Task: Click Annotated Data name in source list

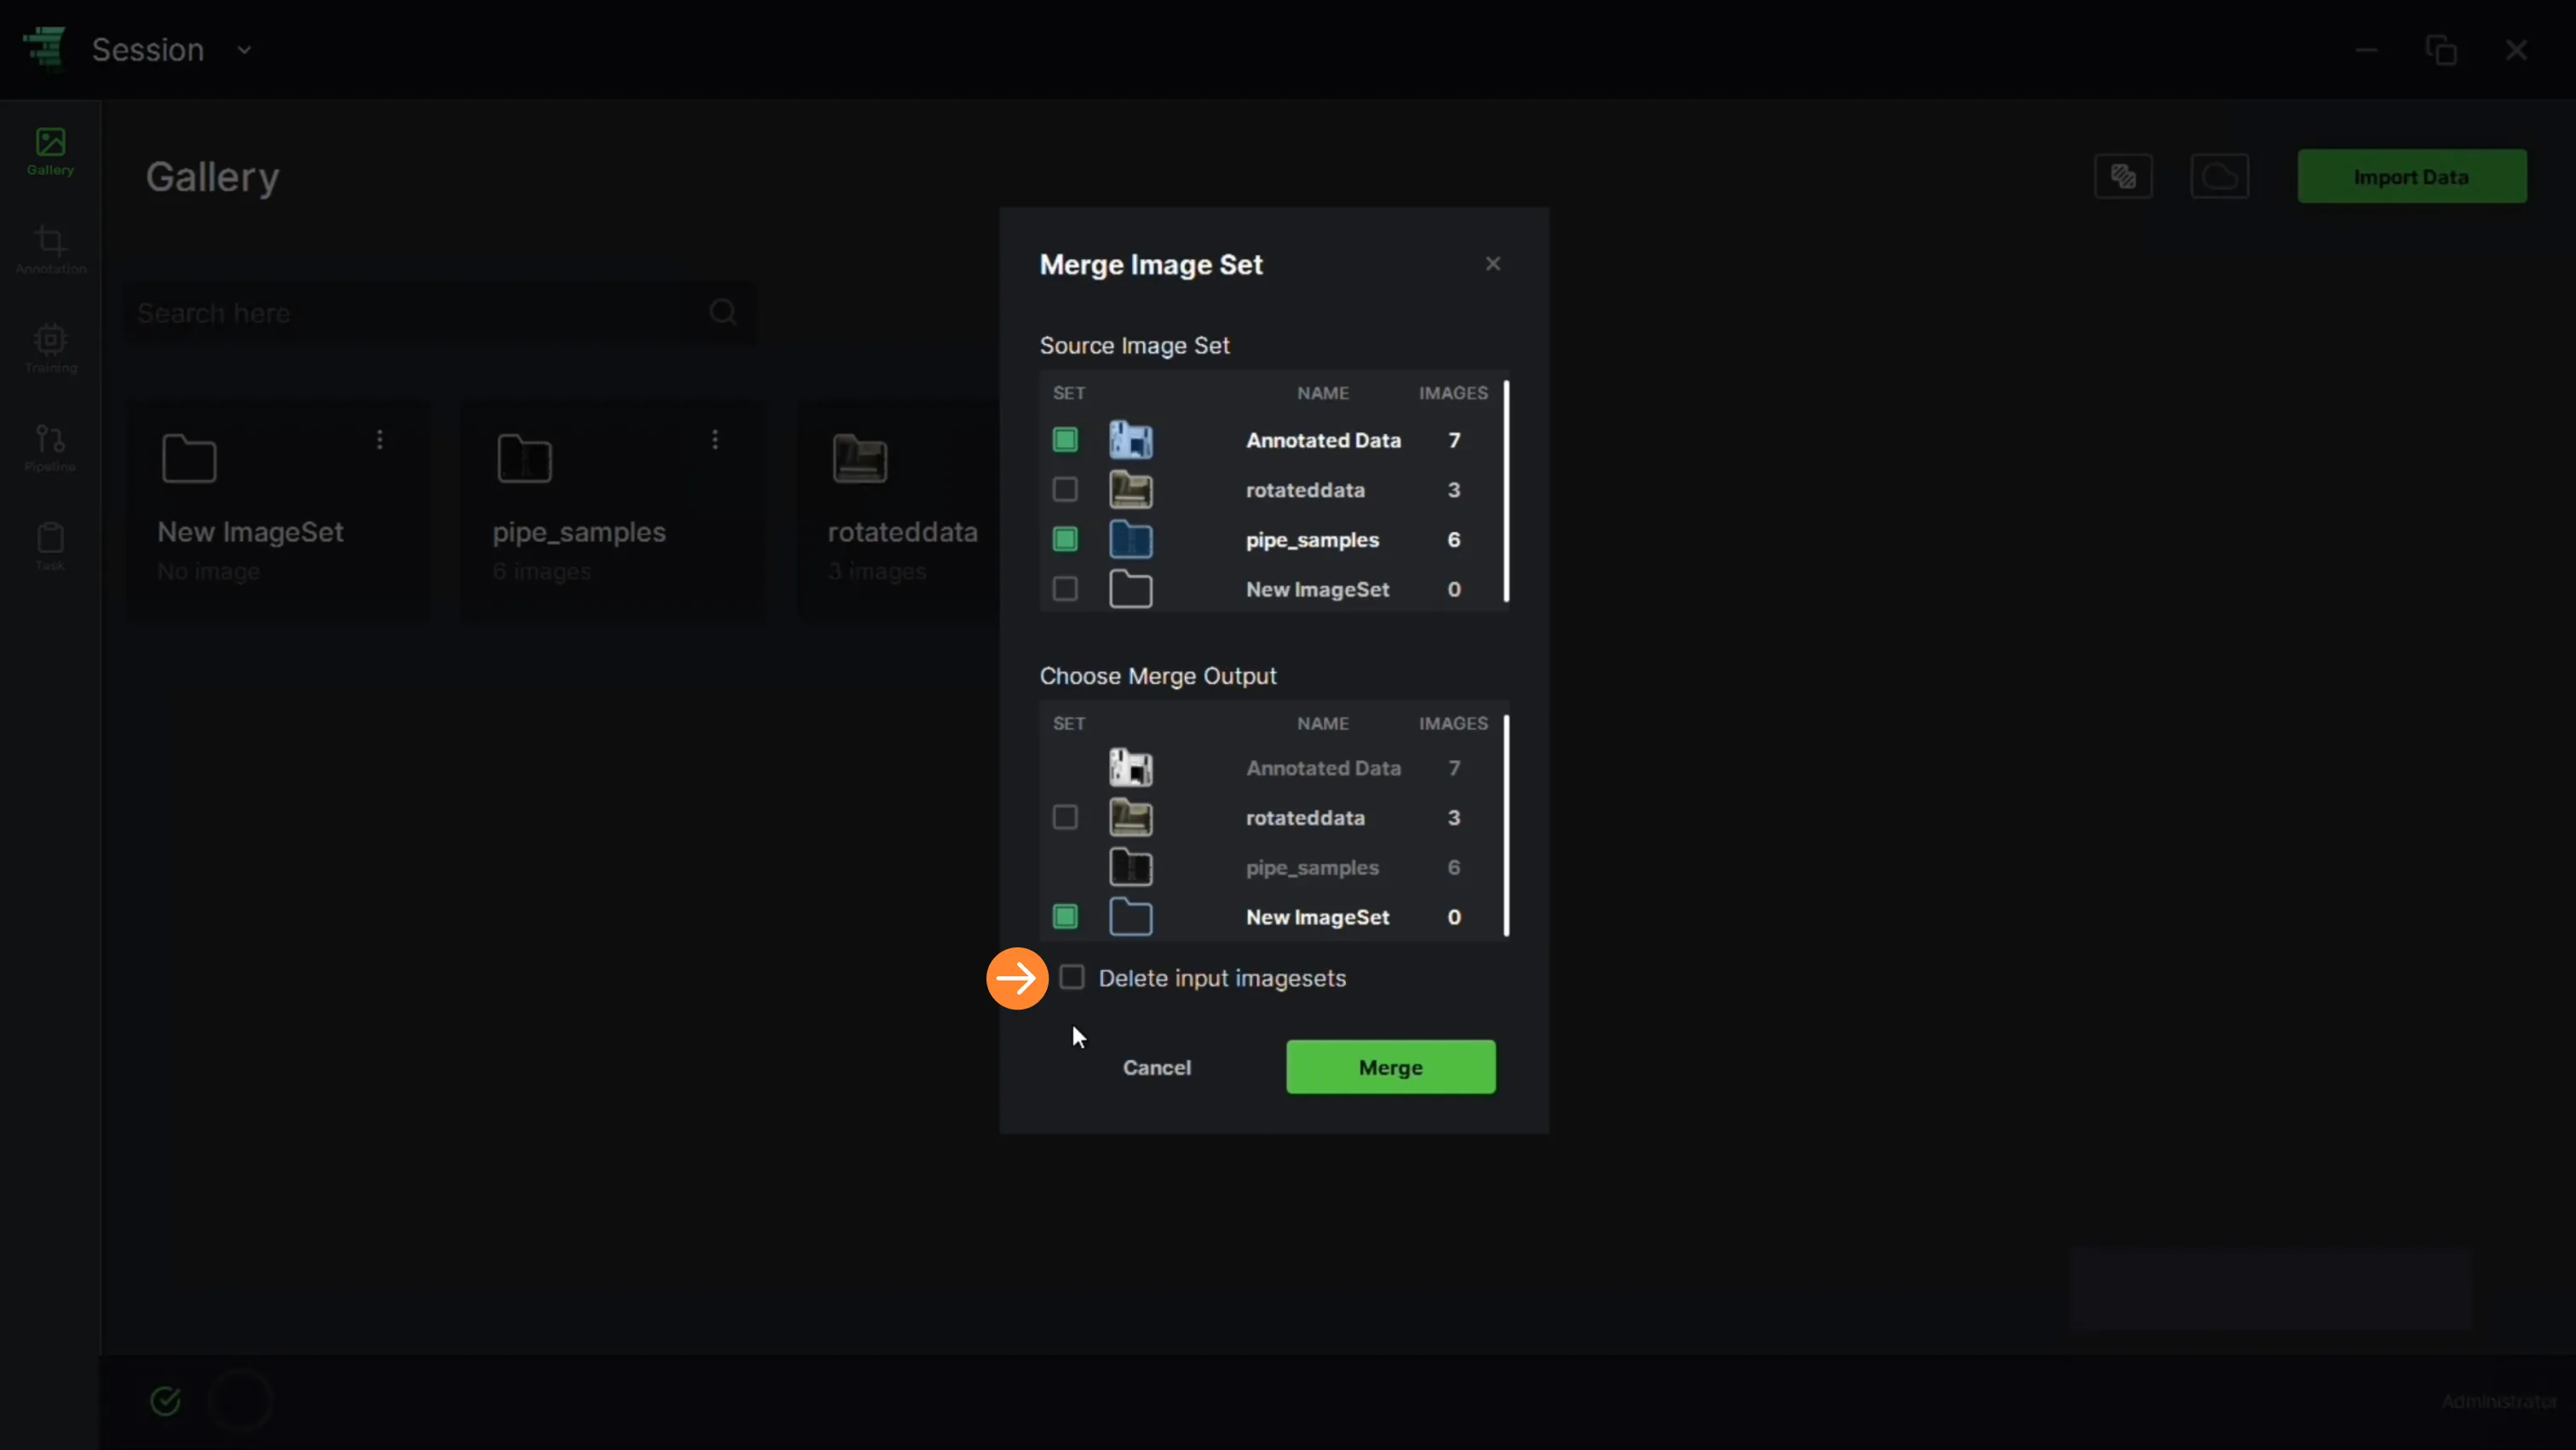Action: click(x=1323, y=440)
